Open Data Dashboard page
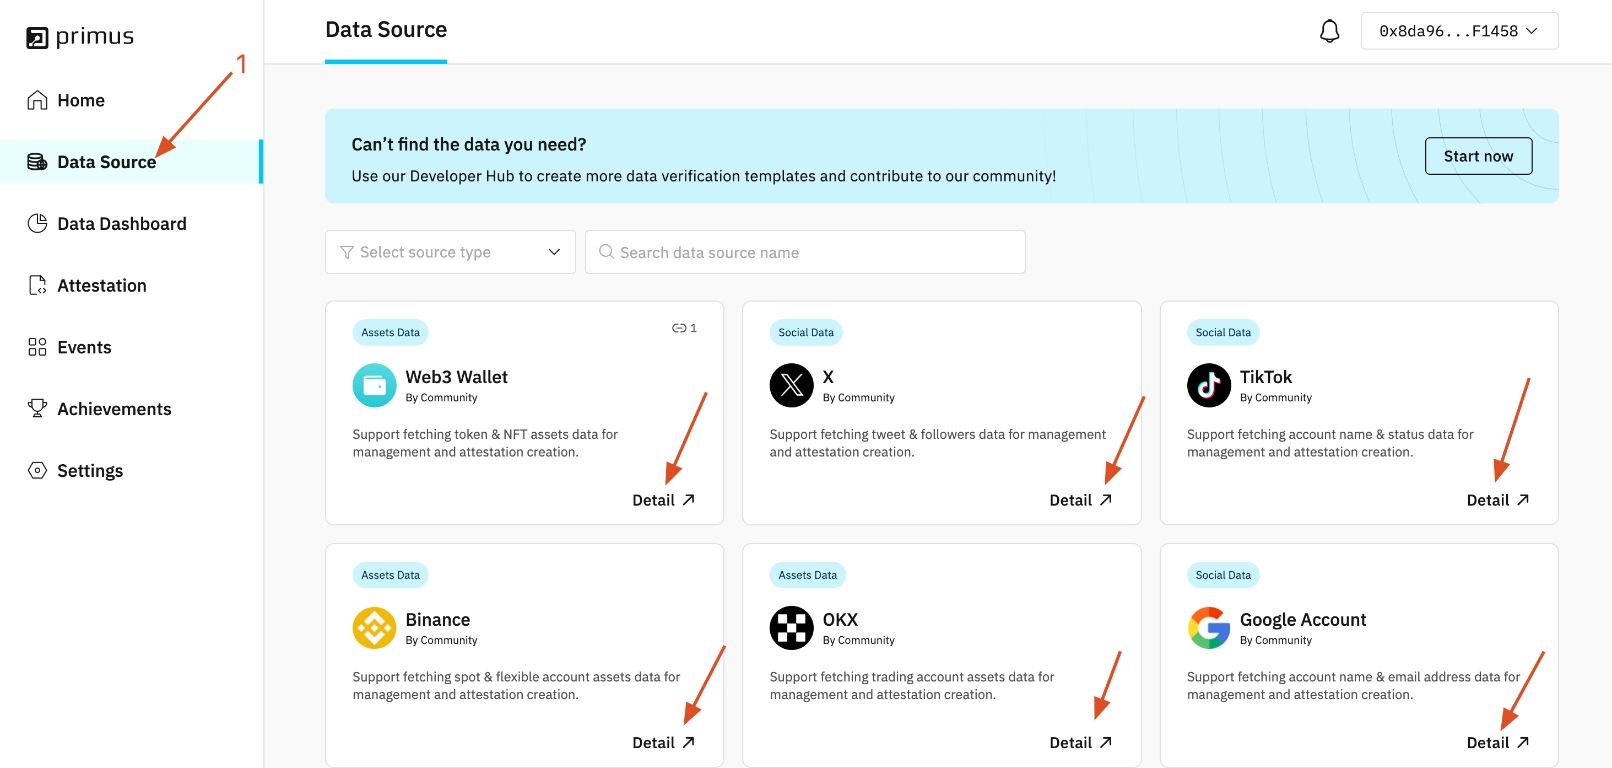 point(122,224)
